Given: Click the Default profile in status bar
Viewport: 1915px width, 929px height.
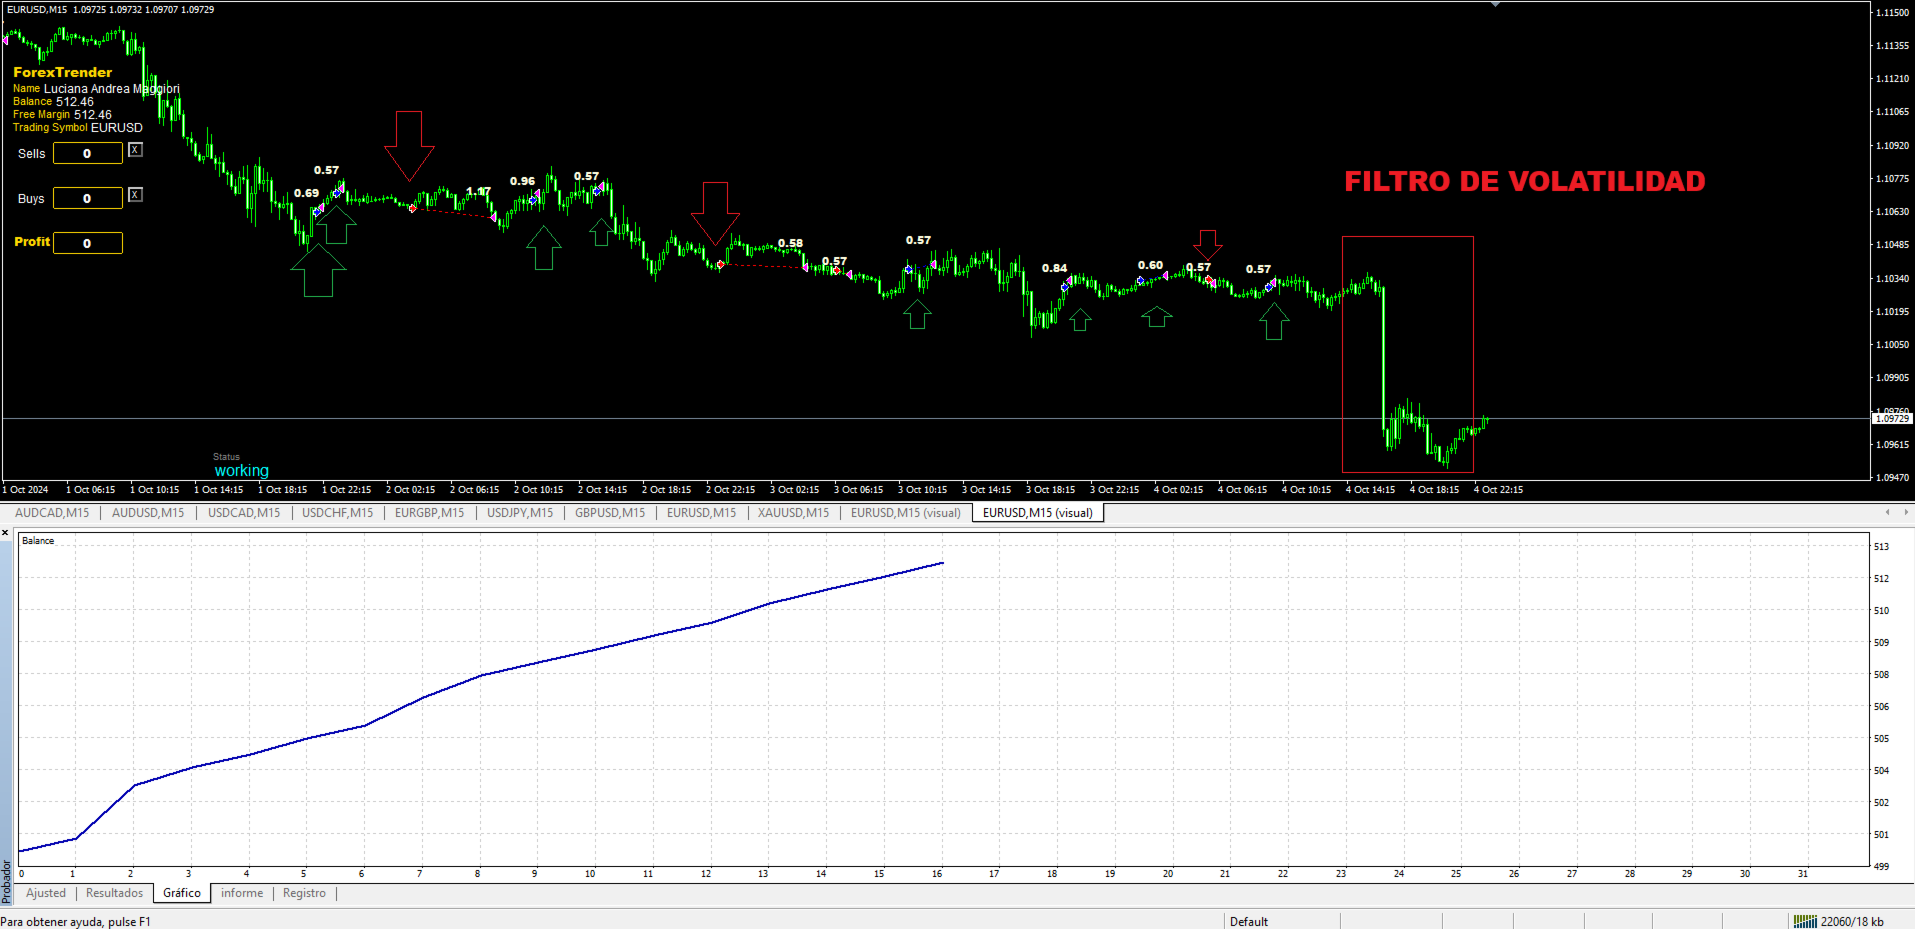Looking at the screenshot, I should [1249, 921].
